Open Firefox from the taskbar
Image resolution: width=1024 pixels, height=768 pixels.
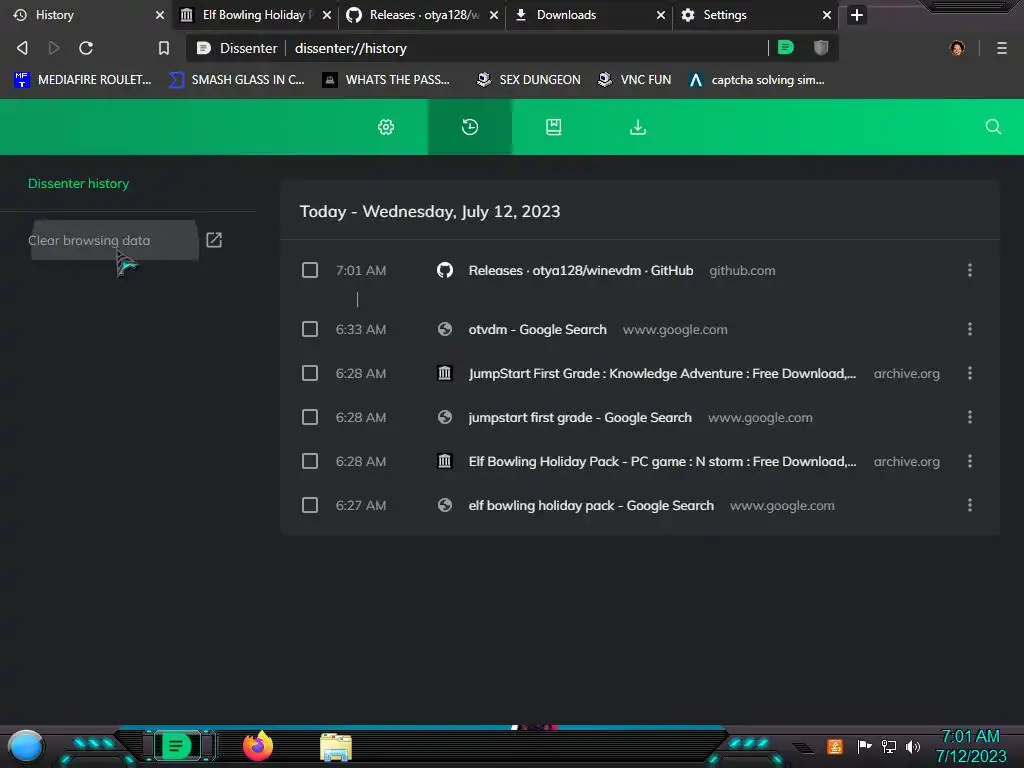pos(257,746)
